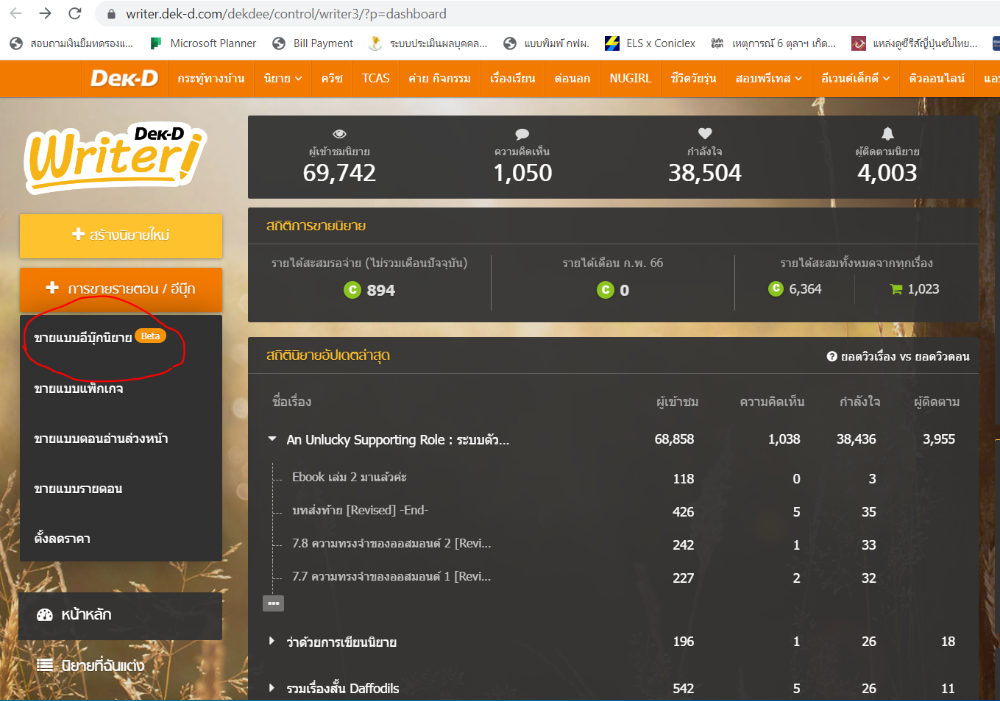Click the Dek-D logo in navbar

pyautogui.click(x=123, y=78)
